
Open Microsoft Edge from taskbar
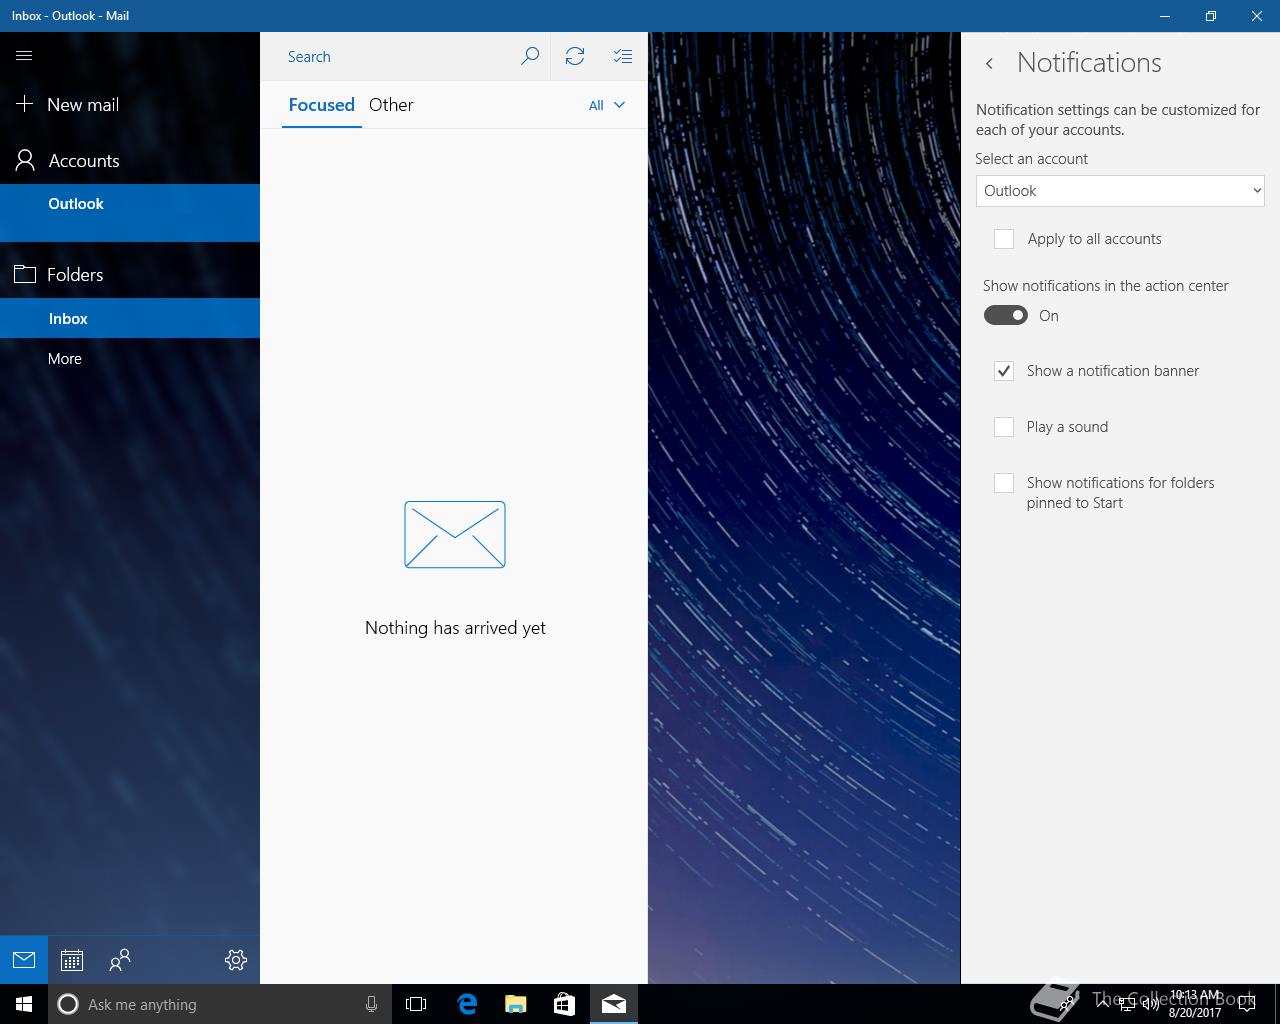(467, 1004)
